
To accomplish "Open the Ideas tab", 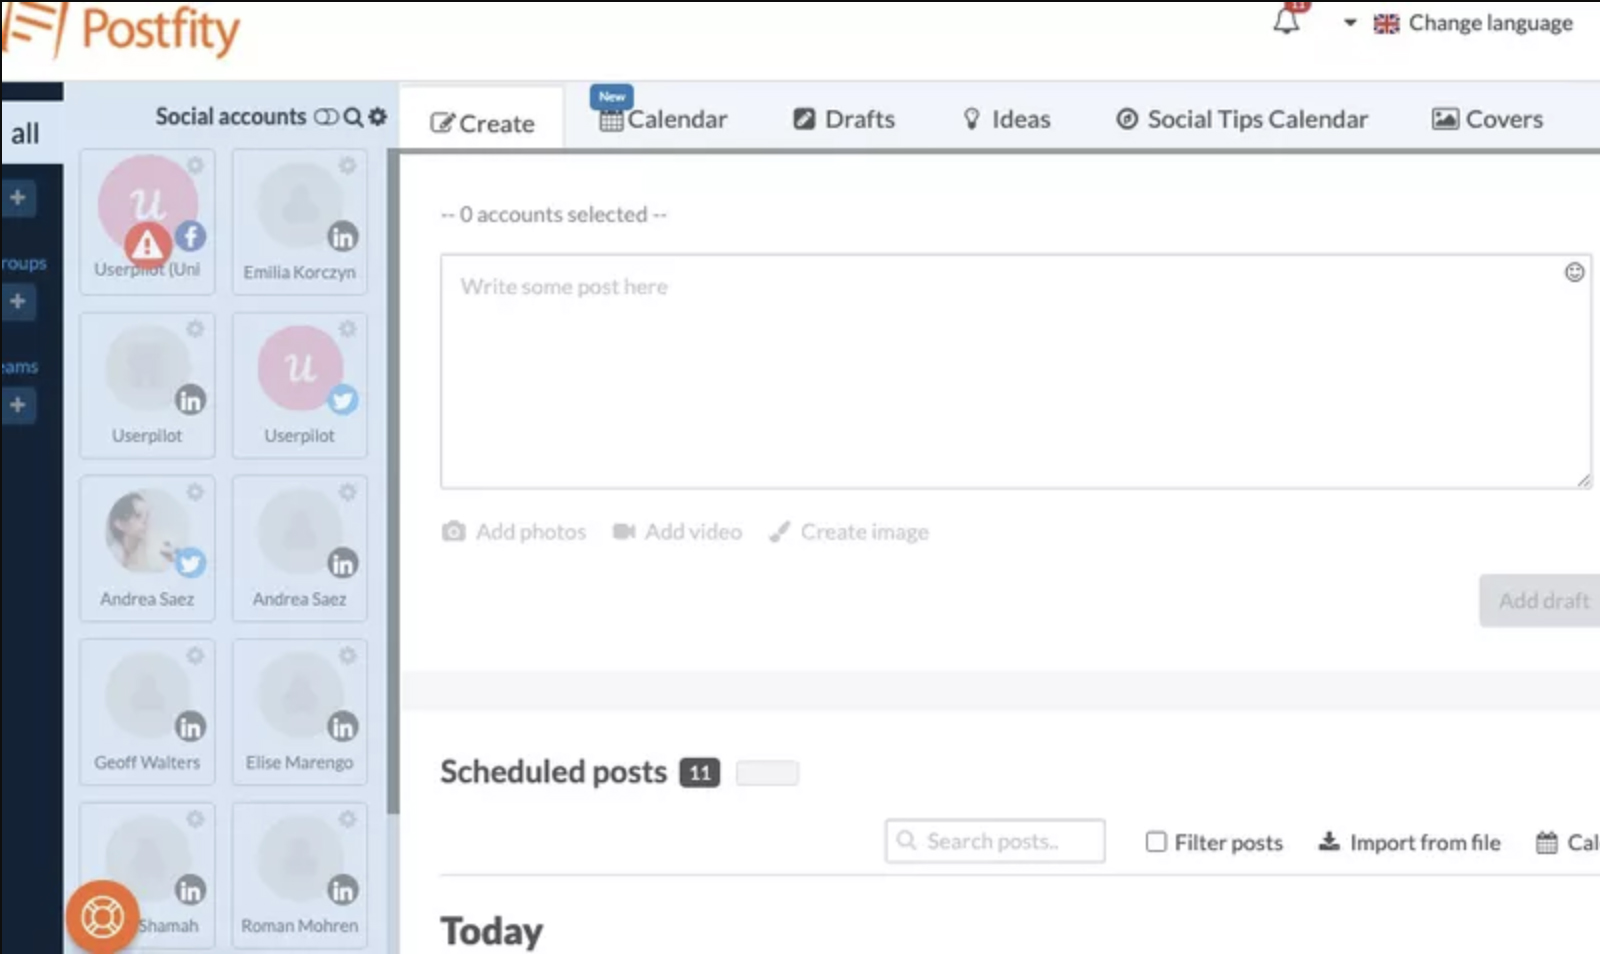I will click(1006, 119).
